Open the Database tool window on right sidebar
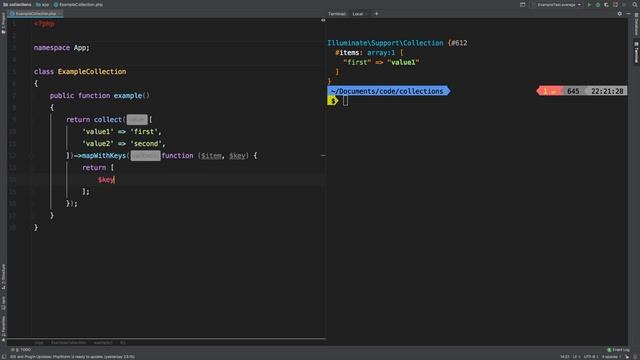The height and width of the screenshot is (360, 640). point(636,24)
